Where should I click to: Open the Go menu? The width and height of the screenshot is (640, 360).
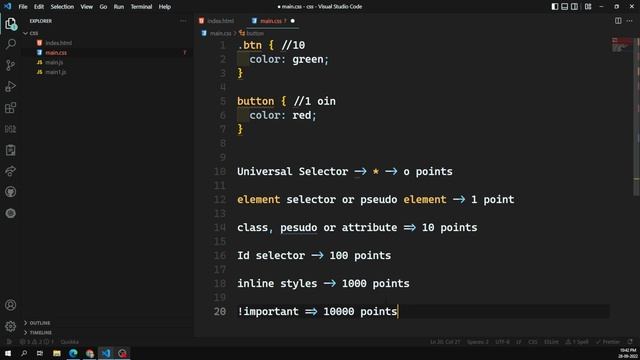(x=103, y=7)
